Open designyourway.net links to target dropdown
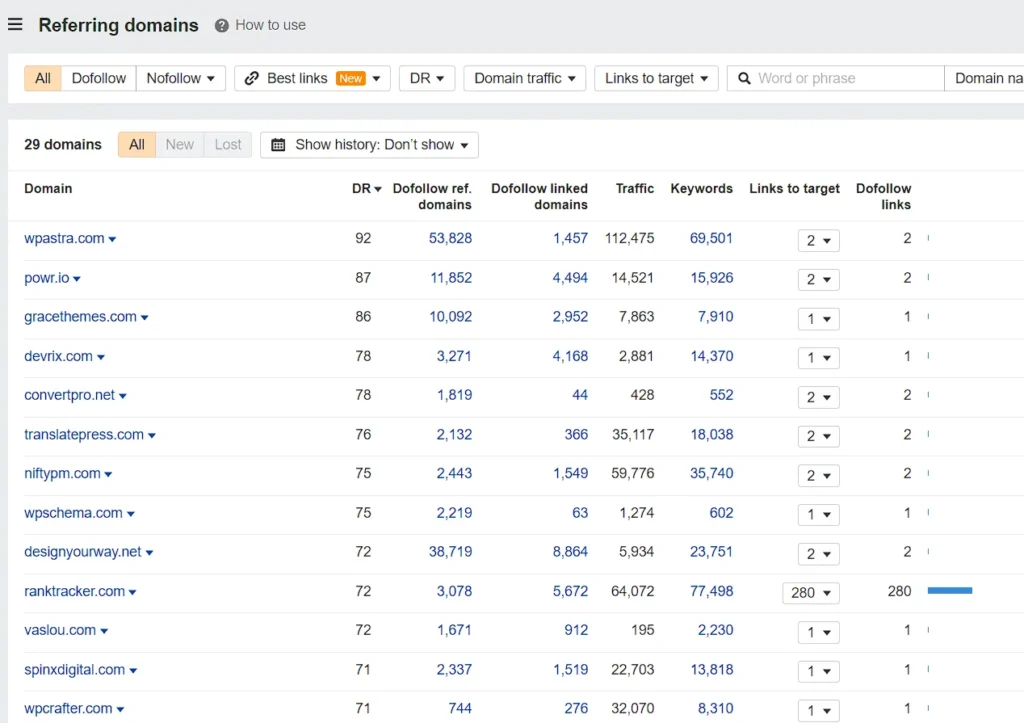This screenshot has width=1024, height=723. pos(818,554)
